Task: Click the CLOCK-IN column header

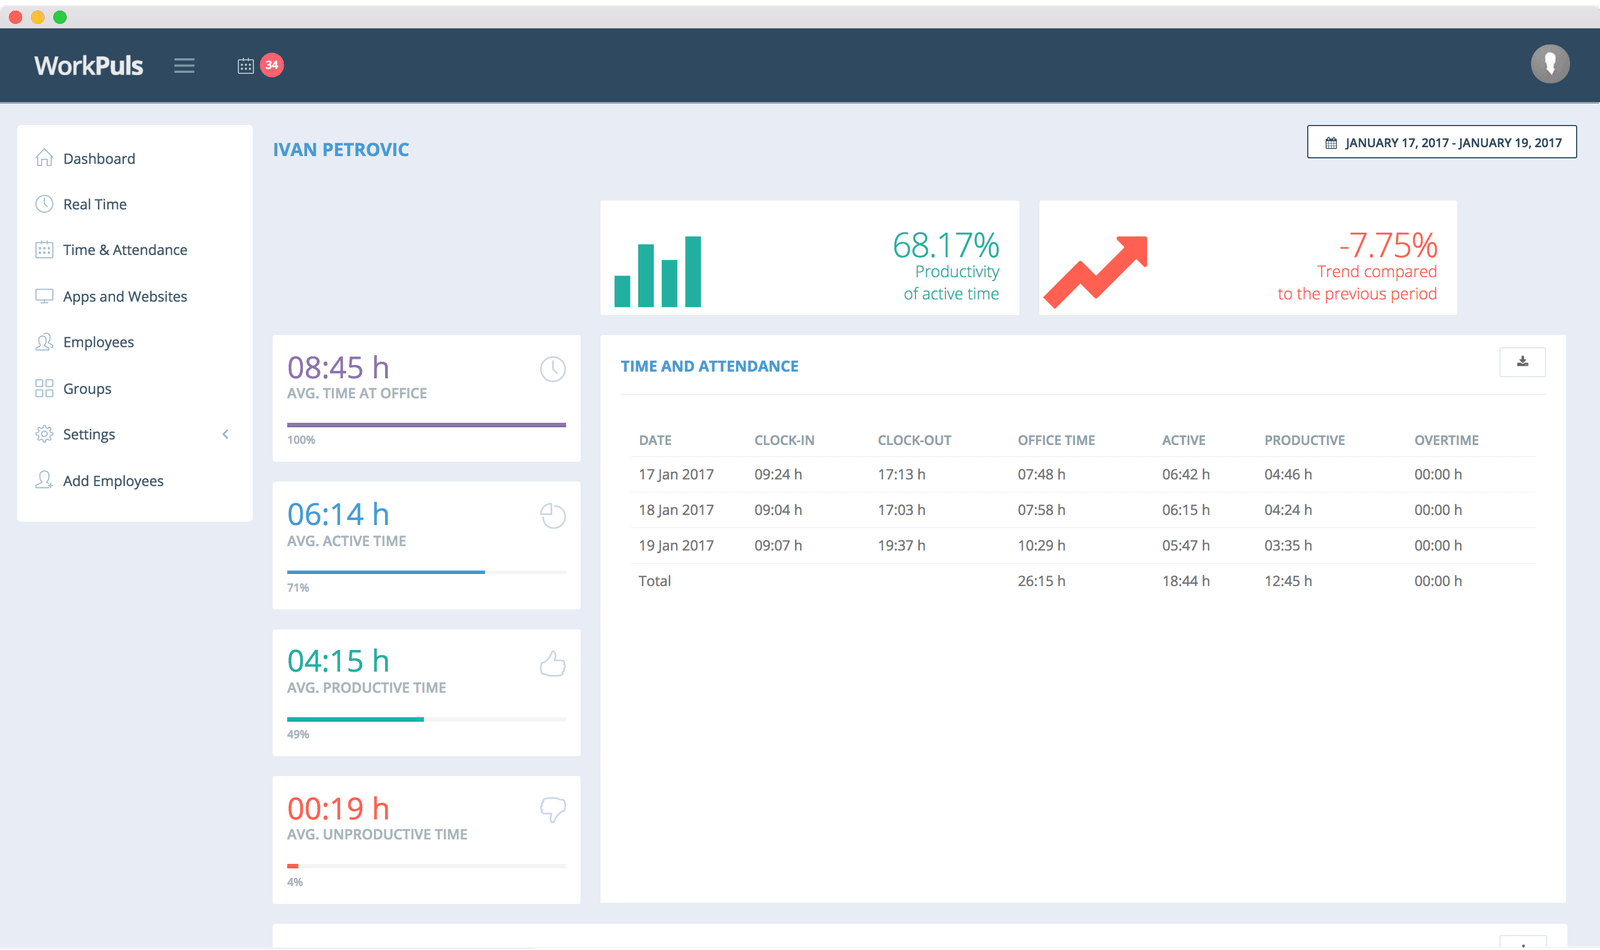Action: tap(784, 440)
